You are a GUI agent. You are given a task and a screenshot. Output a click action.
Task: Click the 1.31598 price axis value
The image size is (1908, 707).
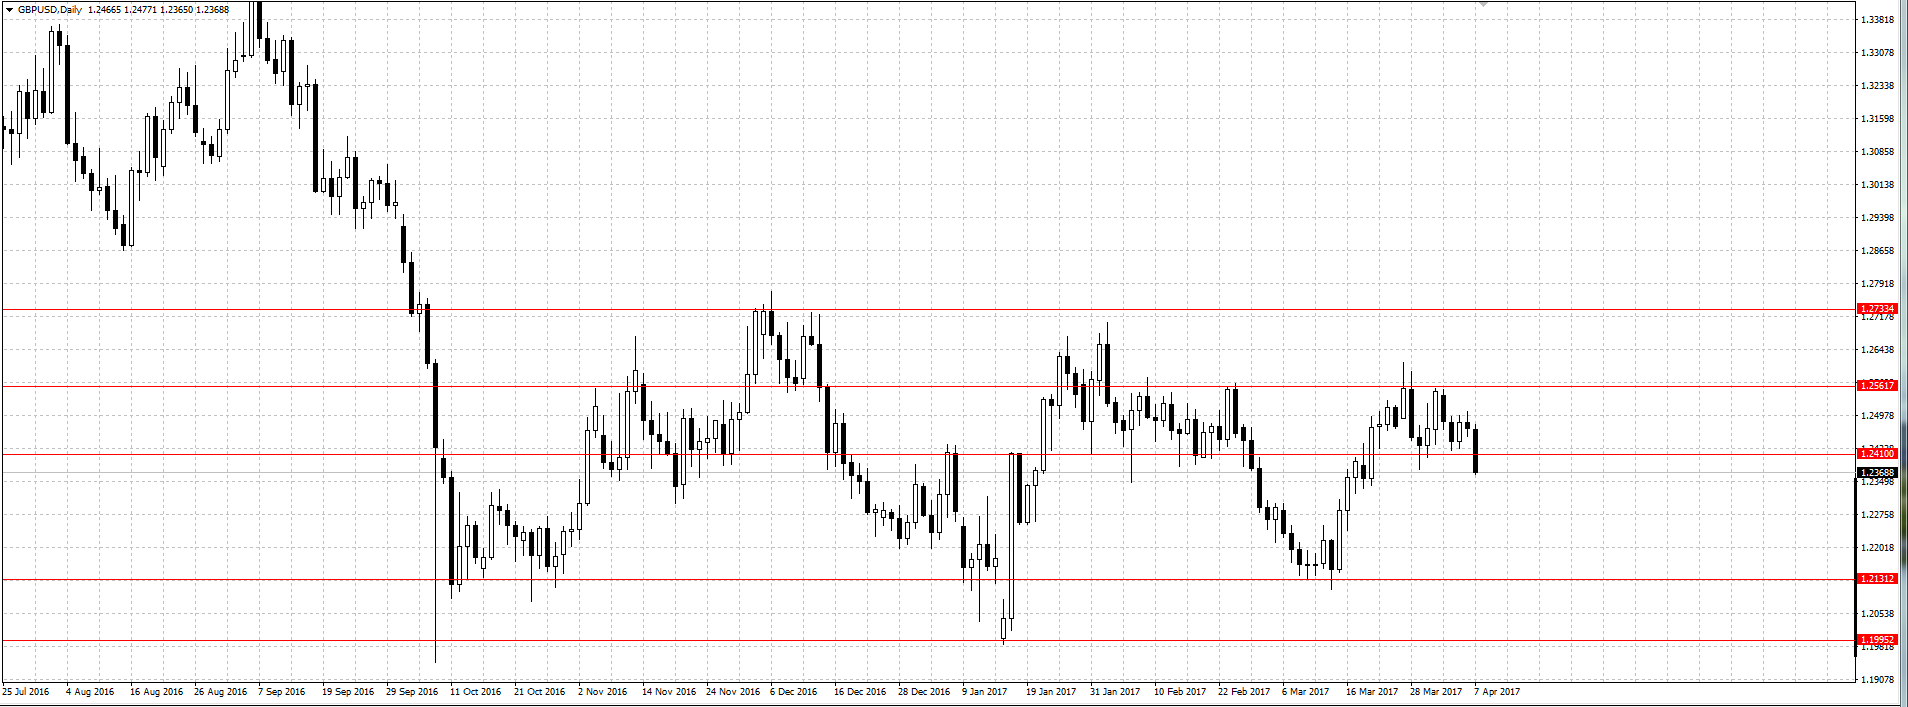pyautogui.click(x=1877, y=119)
